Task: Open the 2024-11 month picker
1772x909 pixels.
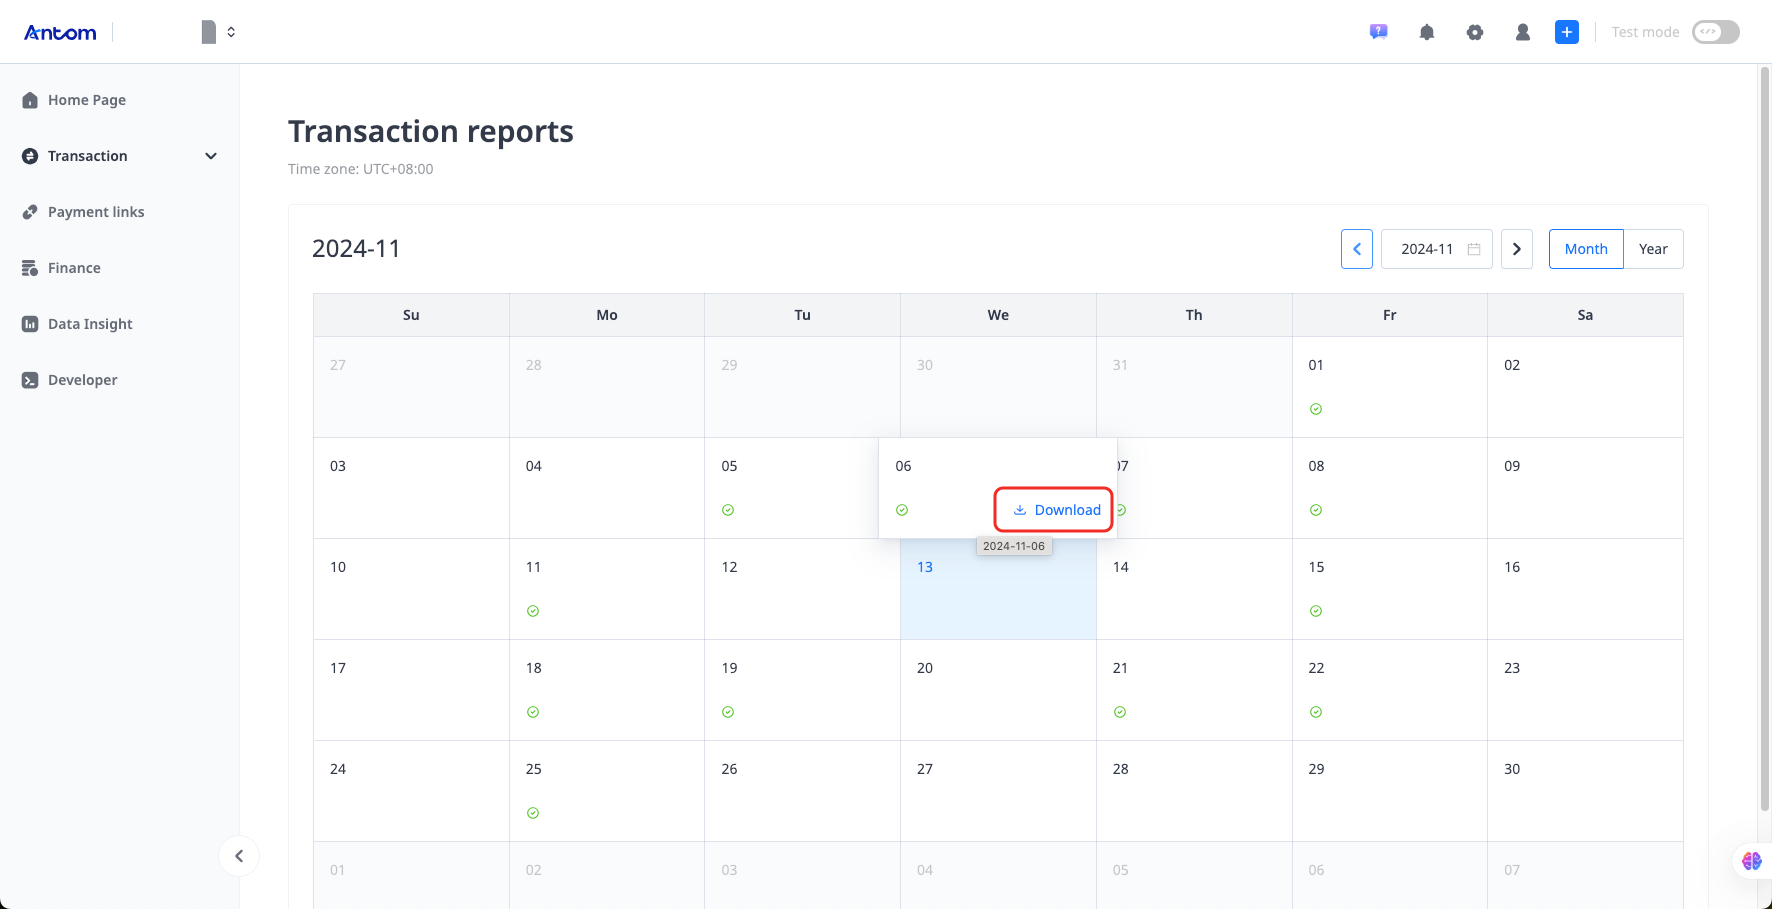Action: [1436, 249]
